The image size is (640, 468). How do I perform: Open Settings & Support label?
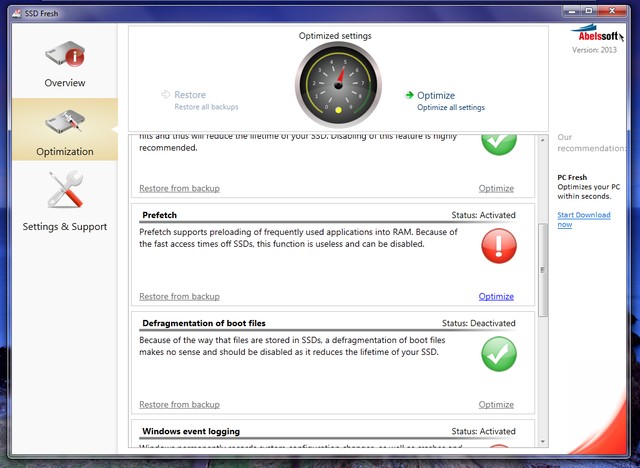coord(65,226)
